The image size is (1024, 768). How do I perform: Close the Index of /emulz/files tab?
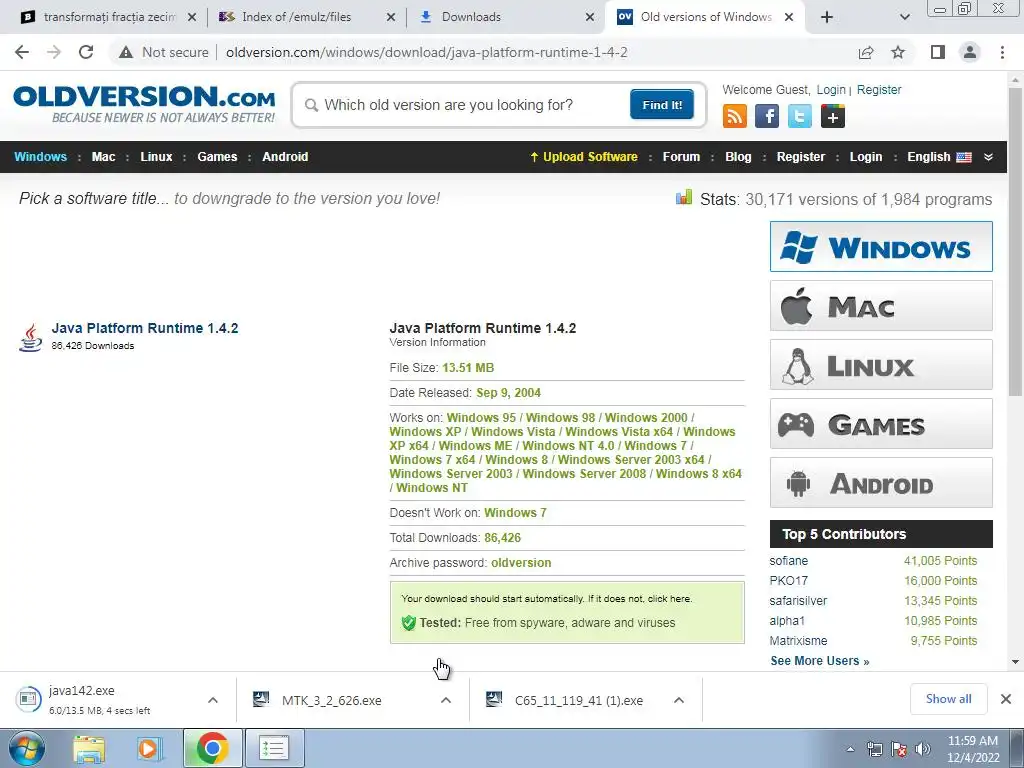click(391, 17)
